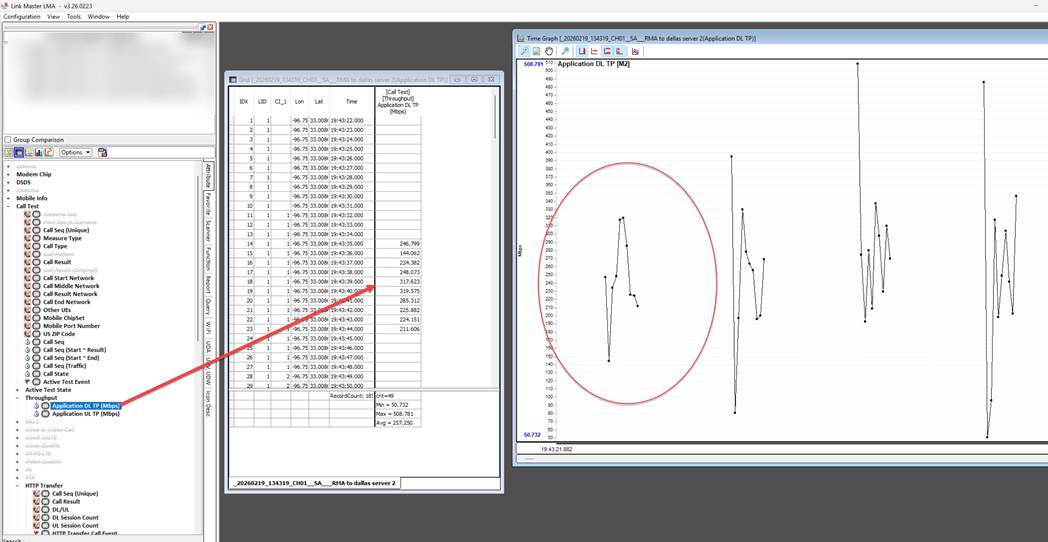Image resolution: width=1048 pixels, height=542 pixels.
Task: Click the zoom magnifier icon in Time Graph toolbar
Action: (524, 51)
